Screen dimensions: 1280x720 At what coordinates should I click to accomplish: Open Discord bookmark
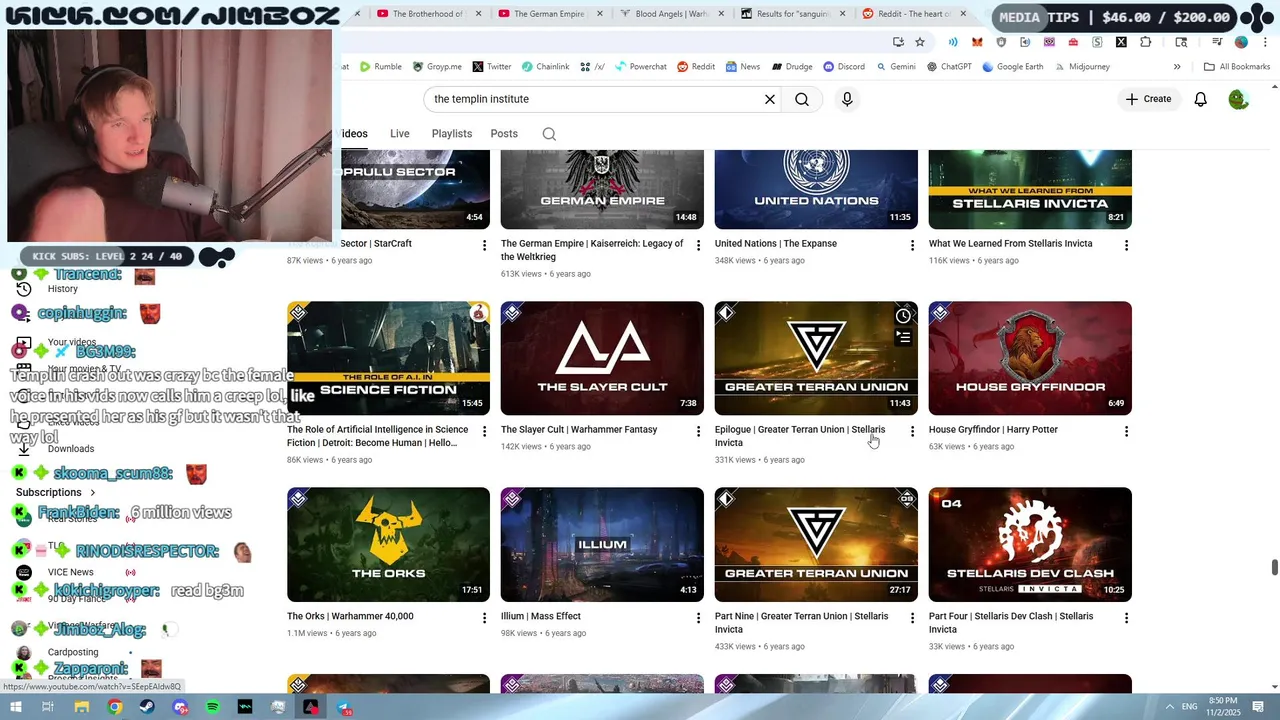click(844, 67)
